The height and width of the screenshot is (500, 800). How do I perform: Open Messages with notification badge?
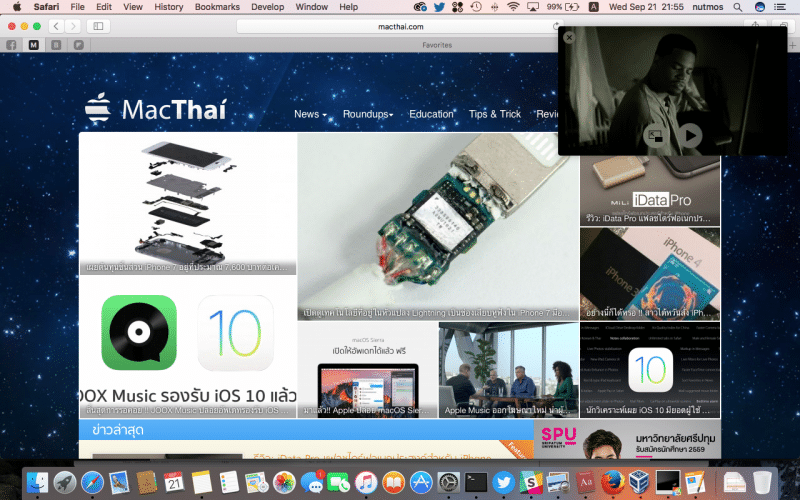[312, 482]
